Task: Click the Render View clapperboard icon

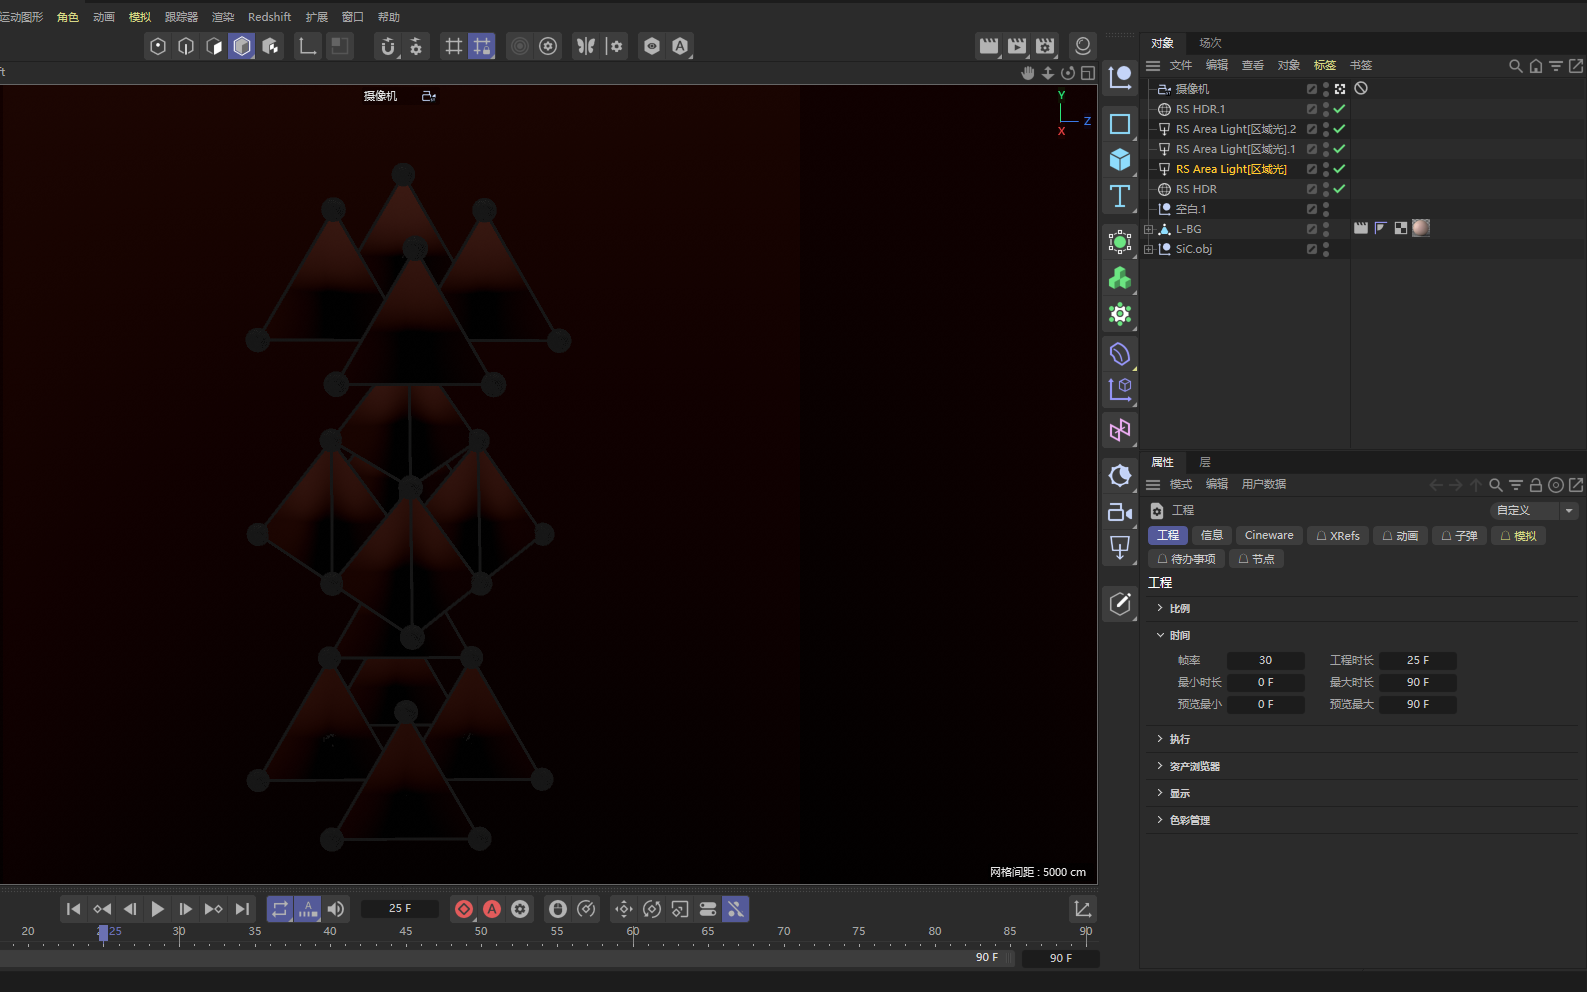Action: [x=989, y=46]
